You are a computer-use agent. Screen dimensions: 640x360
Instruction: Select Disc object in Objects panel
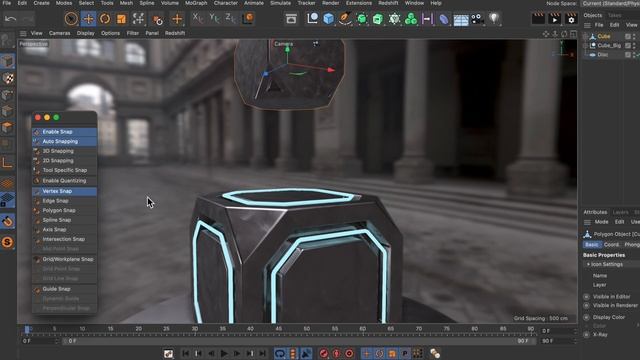[603, 55]
